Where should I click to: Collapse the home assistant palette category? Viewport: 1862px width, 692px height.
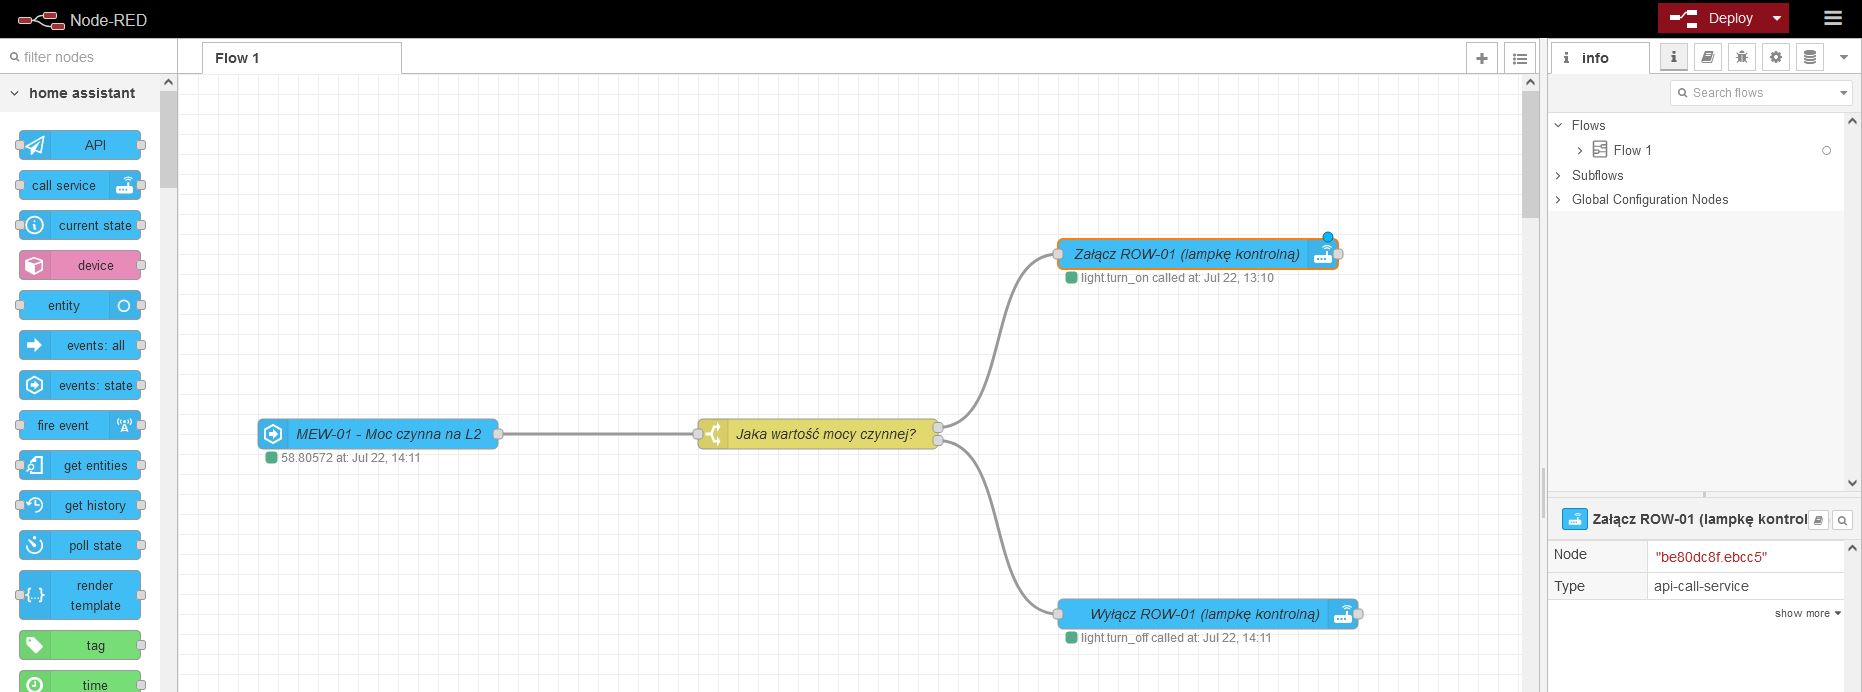[15, 93]
